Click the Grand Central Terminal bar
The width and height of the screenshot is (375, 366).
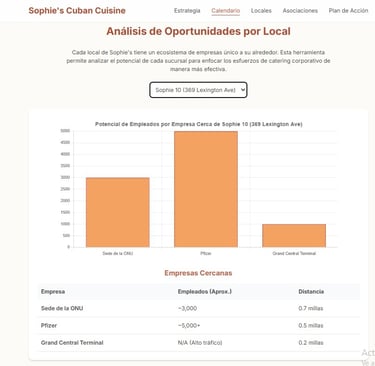click(294, 236)
